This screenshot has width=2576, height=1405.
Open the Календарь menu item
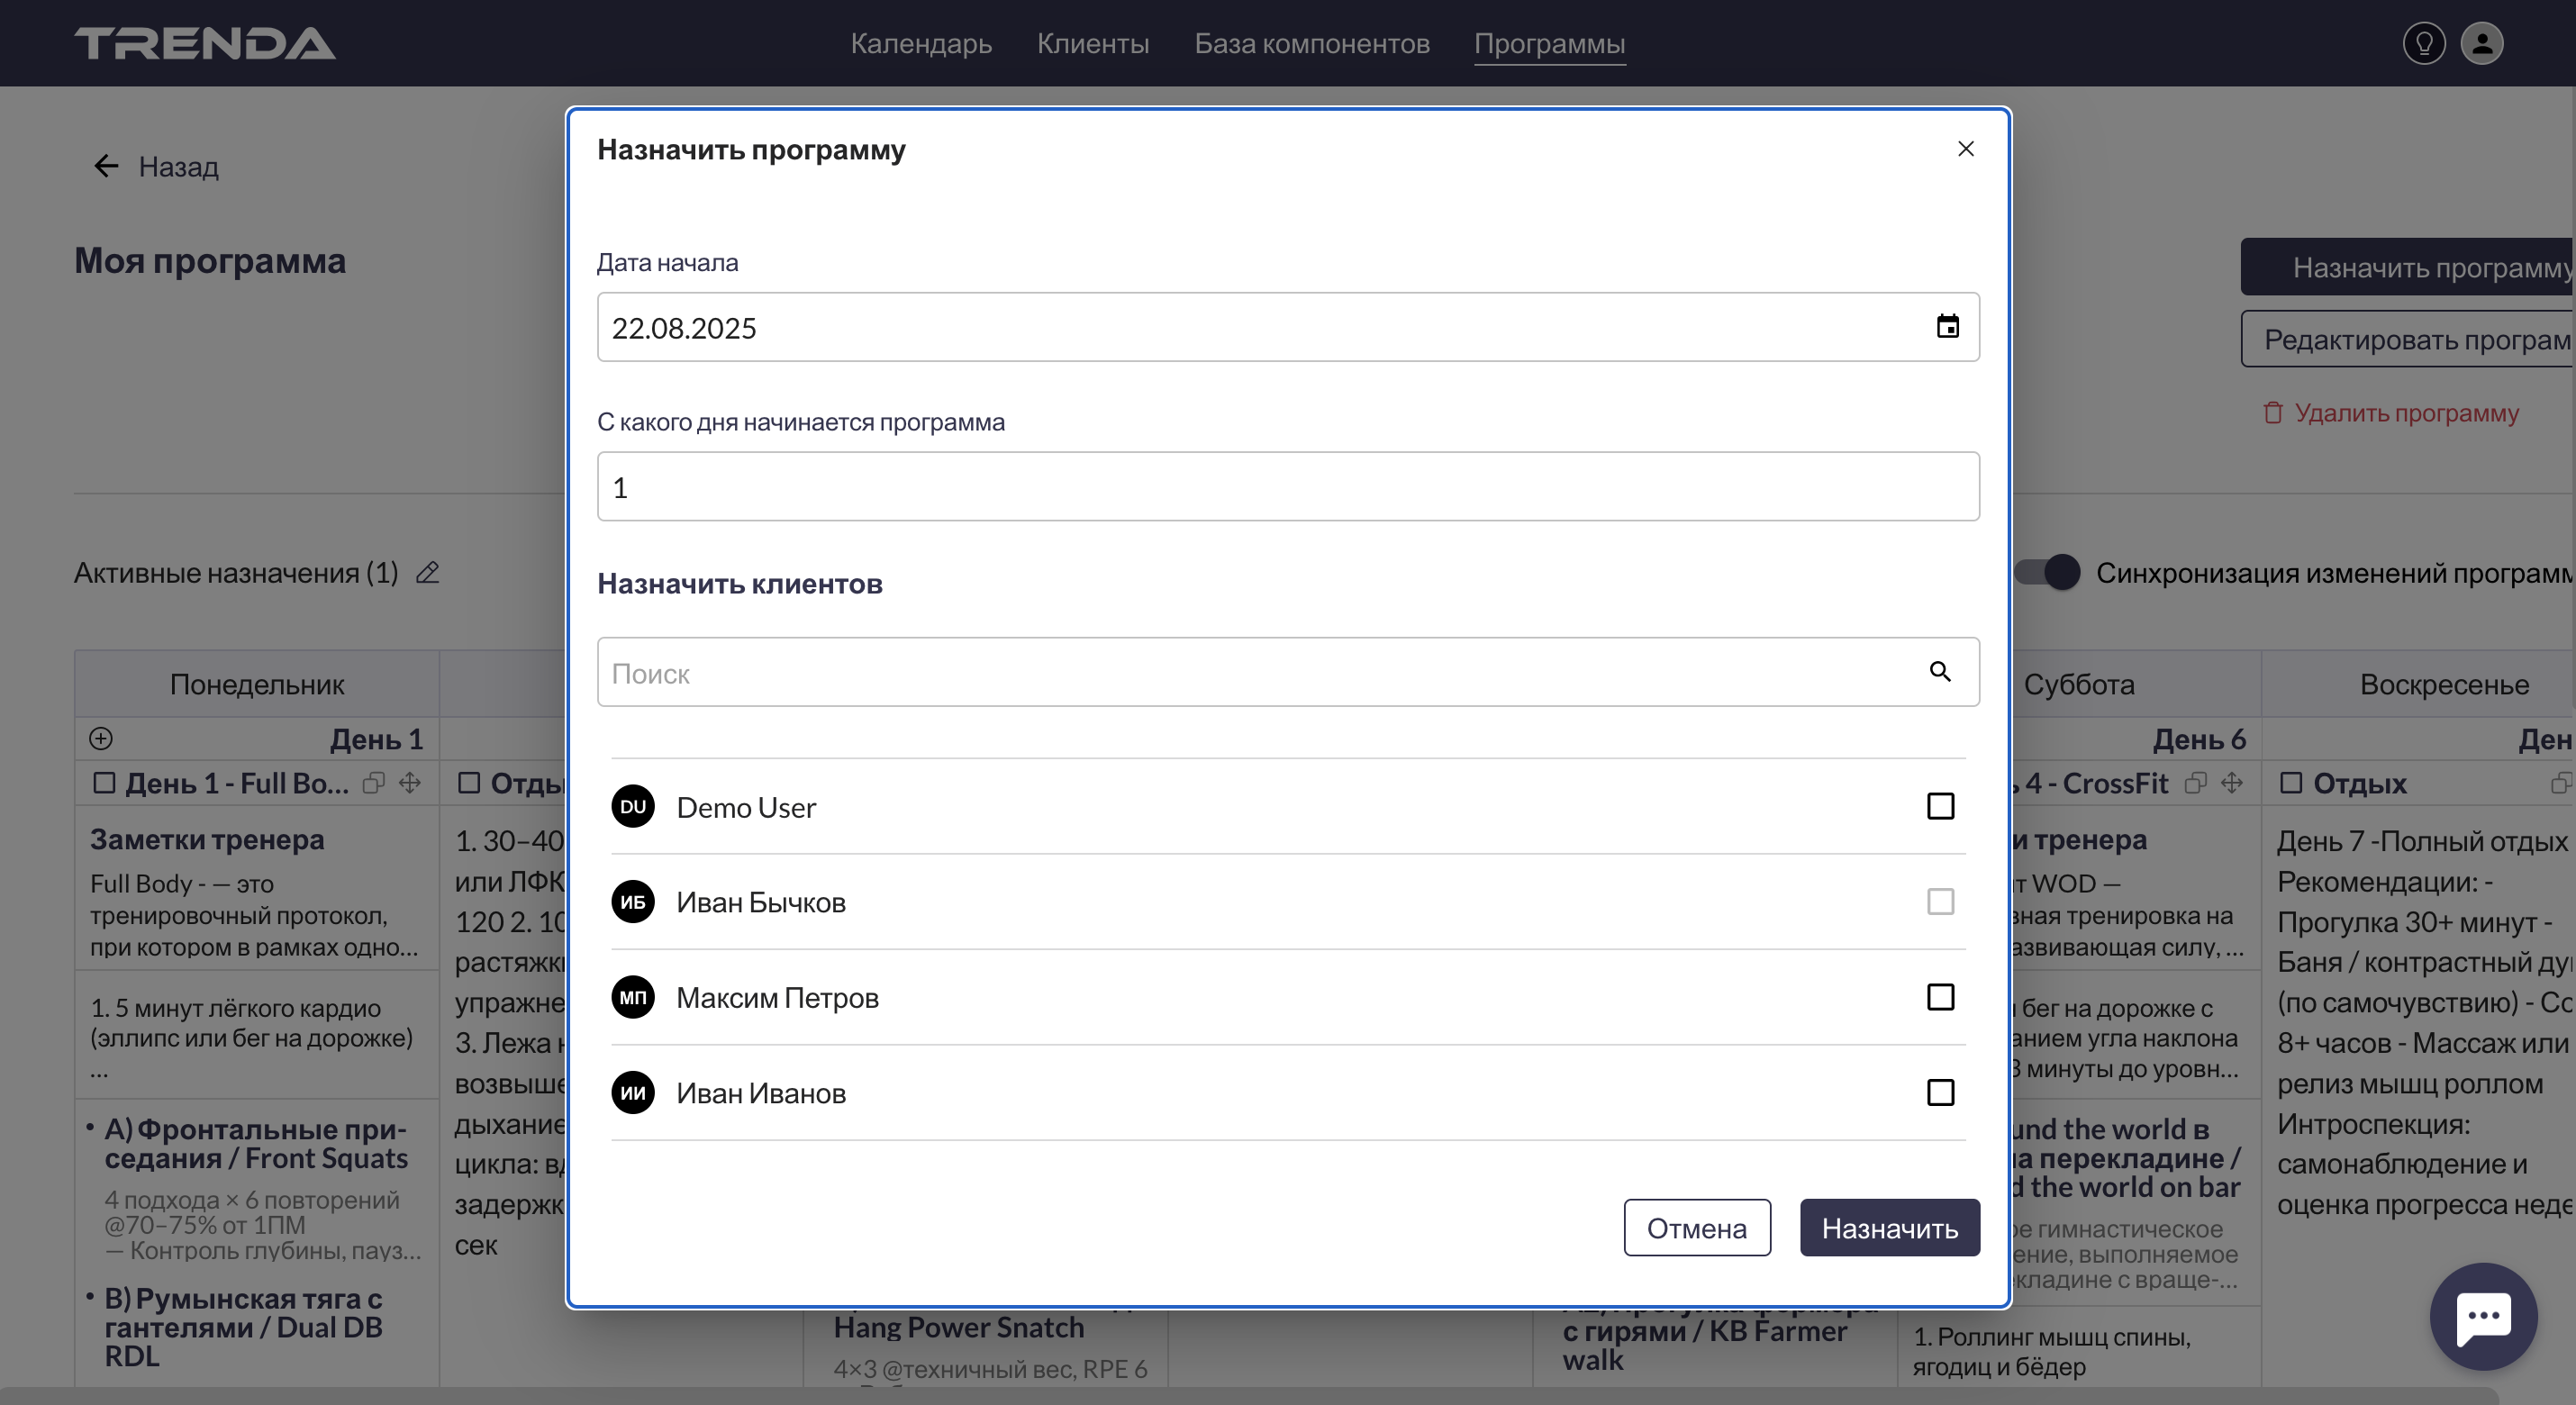[920, 43]
